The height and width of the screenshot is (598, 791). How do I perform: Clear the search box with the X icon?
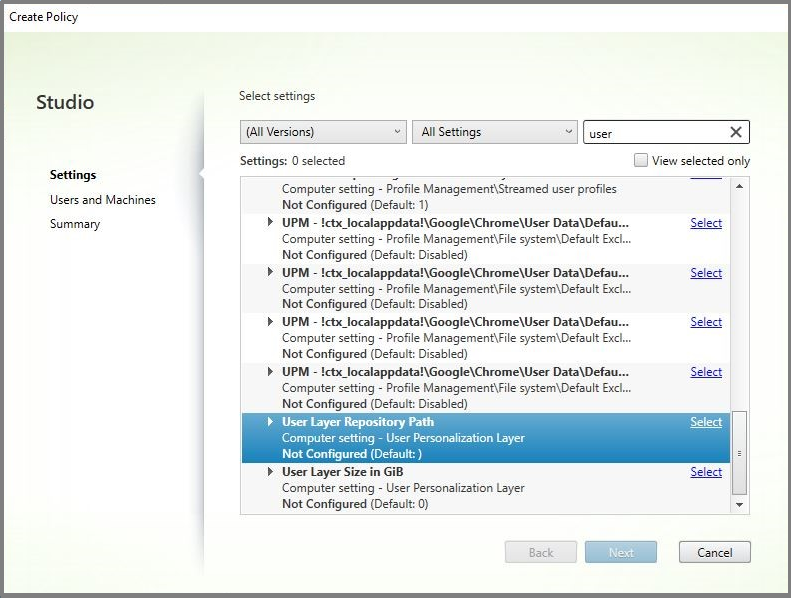[736, 132]
